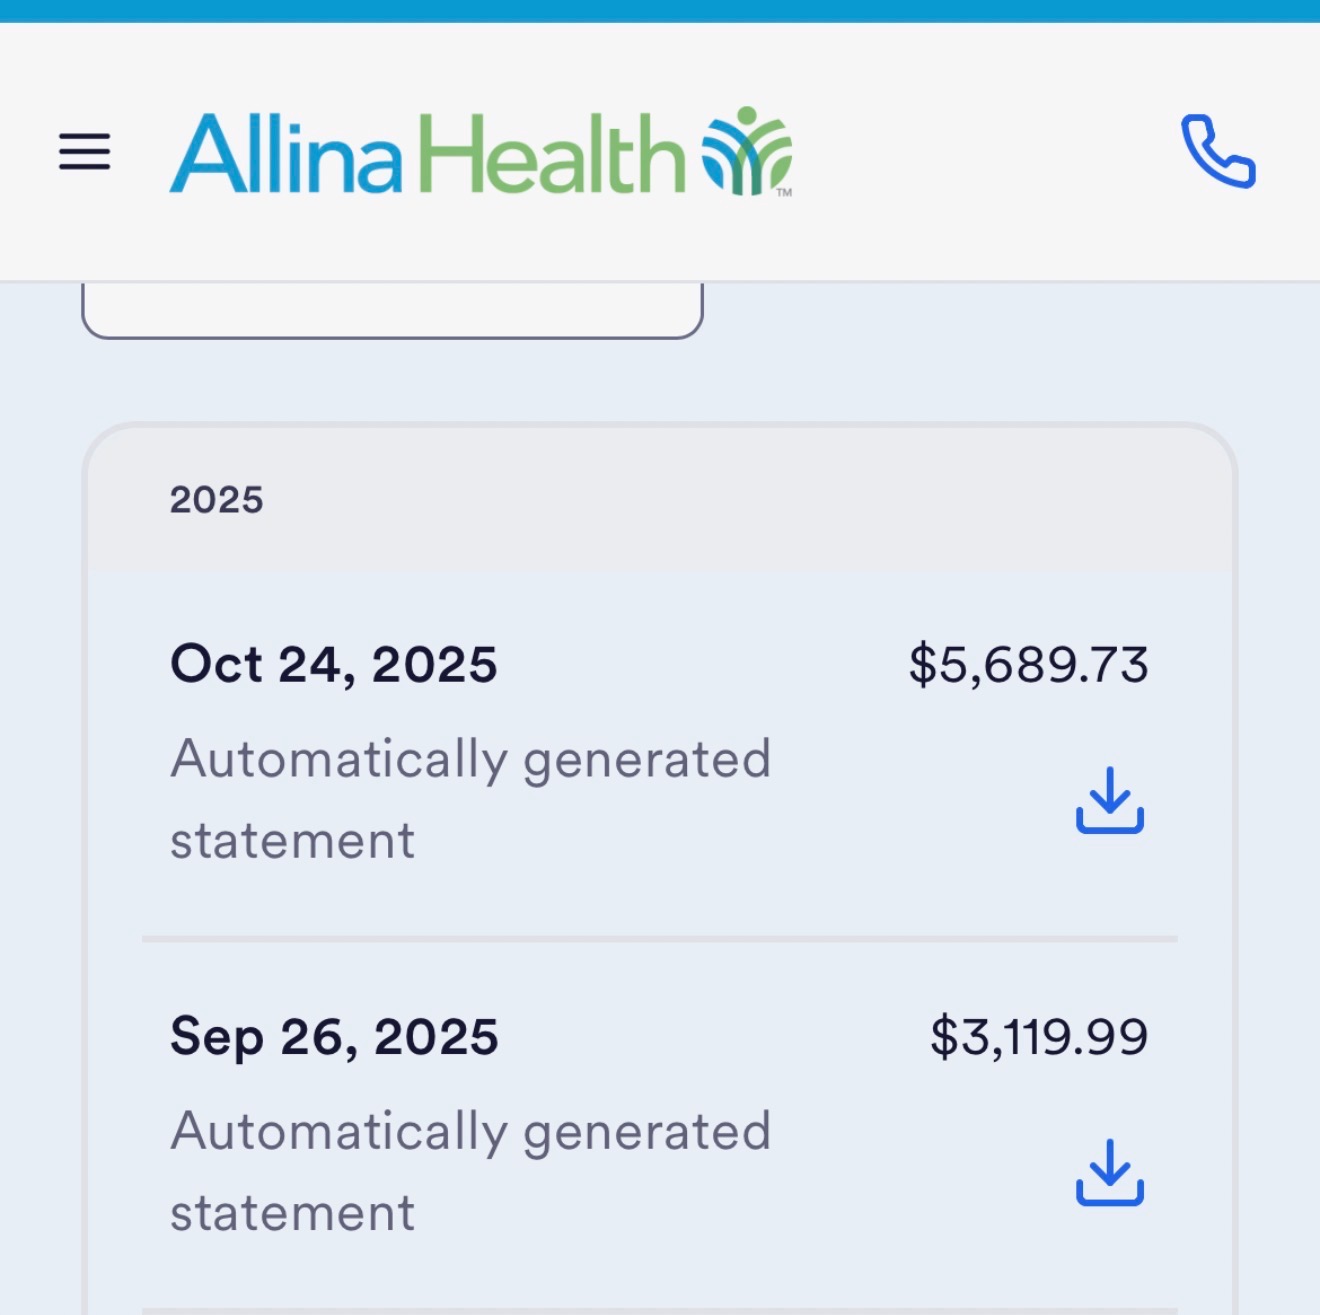
Task: Select the 2025 year header
Action: click(x=216, y=499)
